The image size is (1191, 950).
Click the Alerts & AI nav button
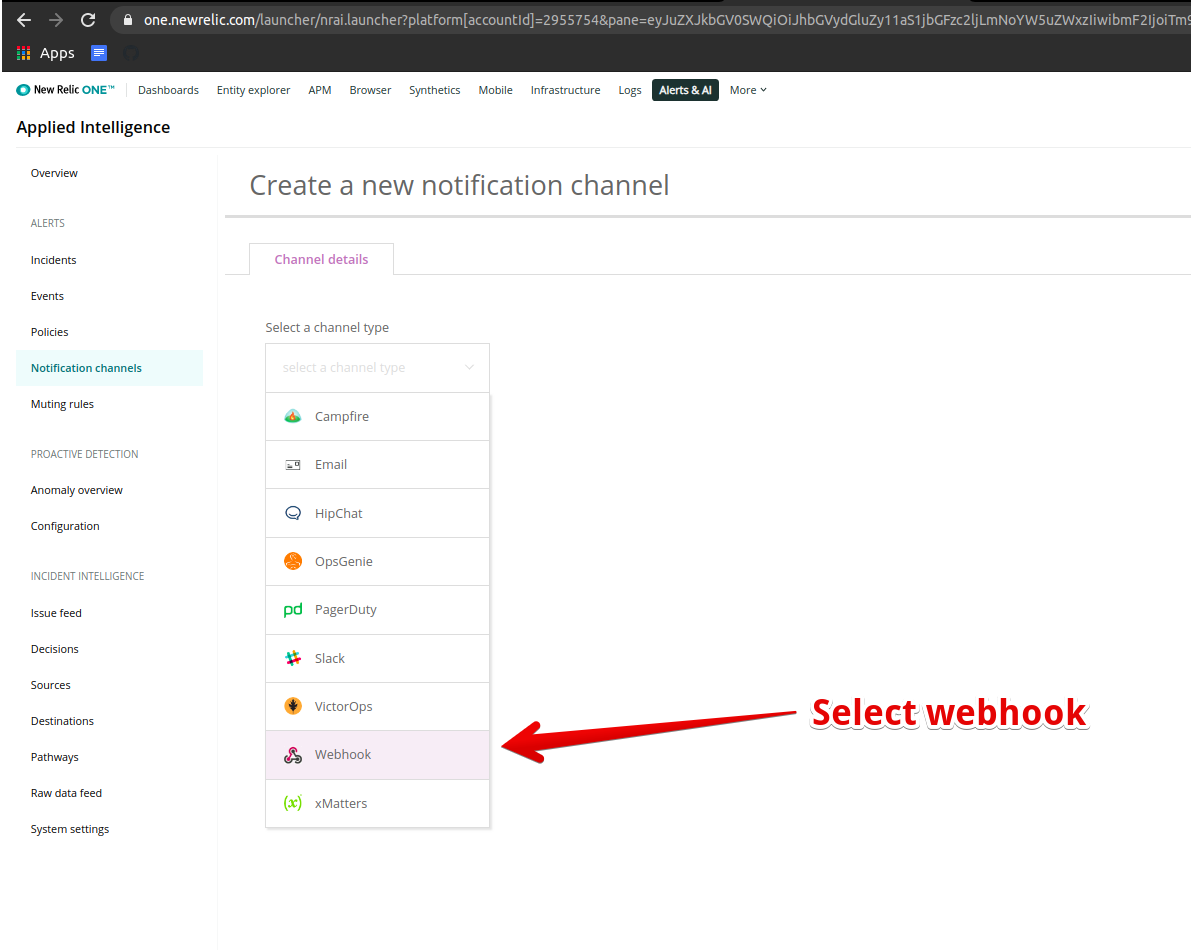(x=685, y=90)
